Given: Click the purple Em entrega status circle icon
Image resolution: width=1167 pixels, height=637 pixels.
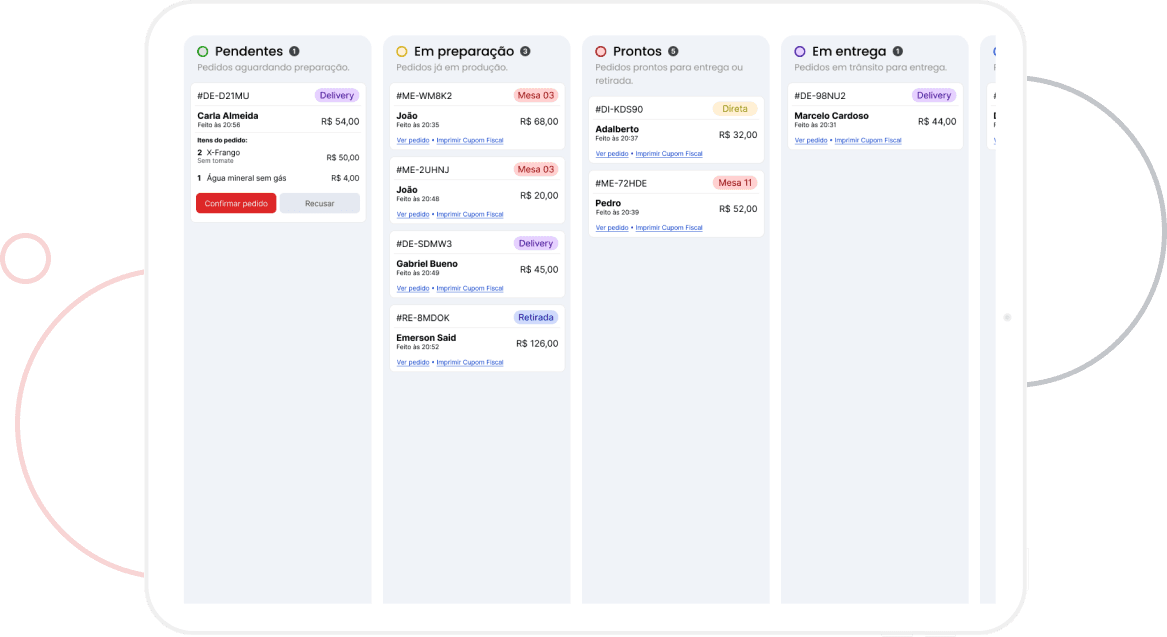Looking at the screenshot, I should click(800, 51).
